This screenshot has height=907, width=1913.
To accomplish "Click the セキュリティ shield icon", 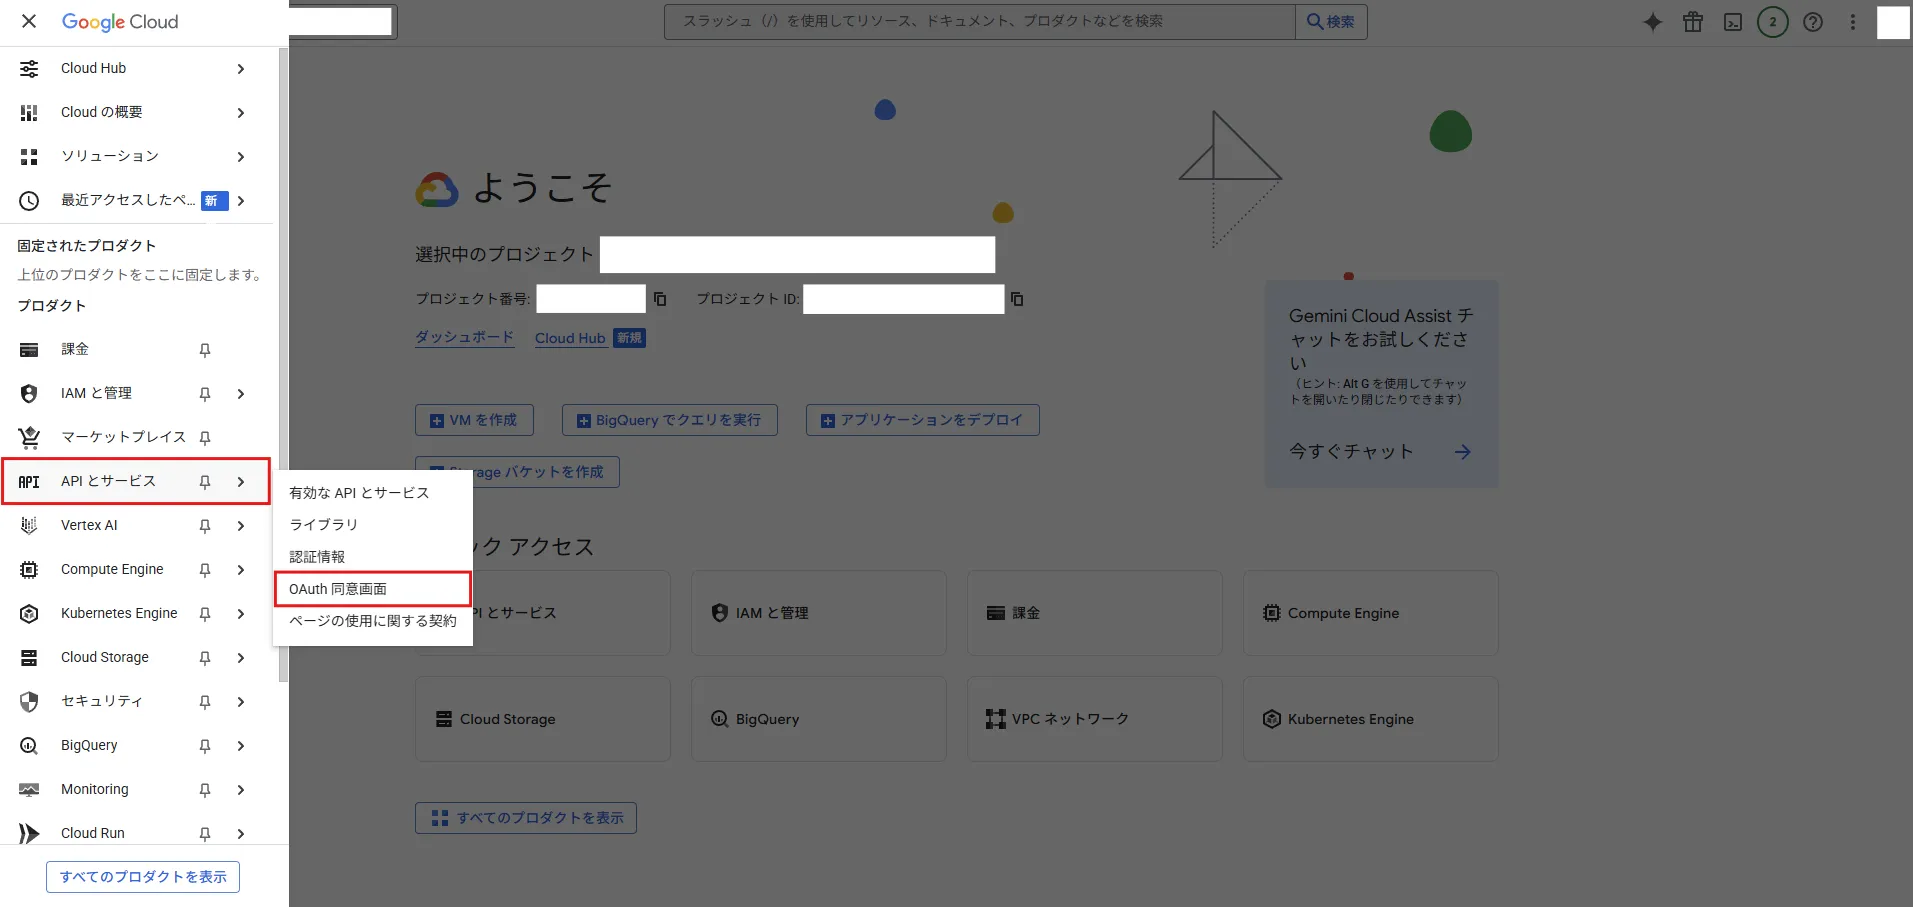I will pos(29,702).
